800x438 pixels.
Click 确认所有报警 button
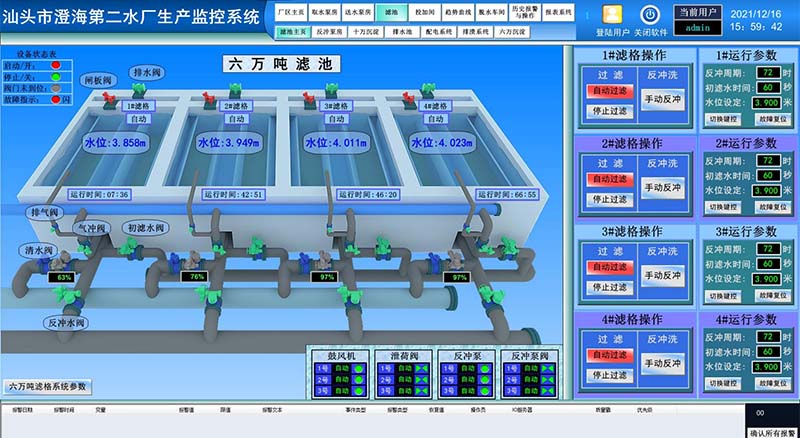(x=772, y=433)
